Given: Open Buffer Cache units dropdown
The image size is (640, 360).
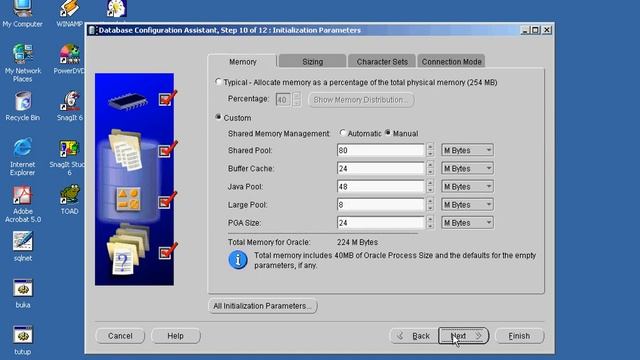Looking at the screenshot, I should 467,168.
